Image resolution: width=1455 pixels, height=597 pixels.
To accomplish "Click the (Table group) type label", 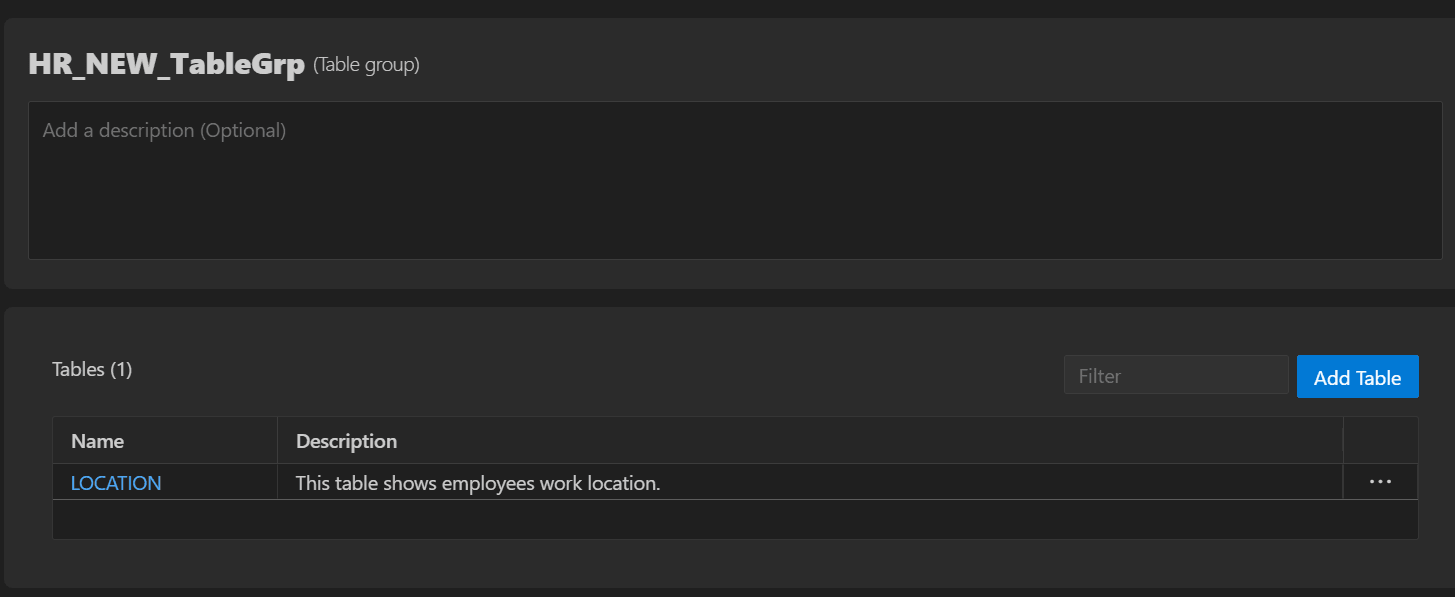I will click(366, 65).
